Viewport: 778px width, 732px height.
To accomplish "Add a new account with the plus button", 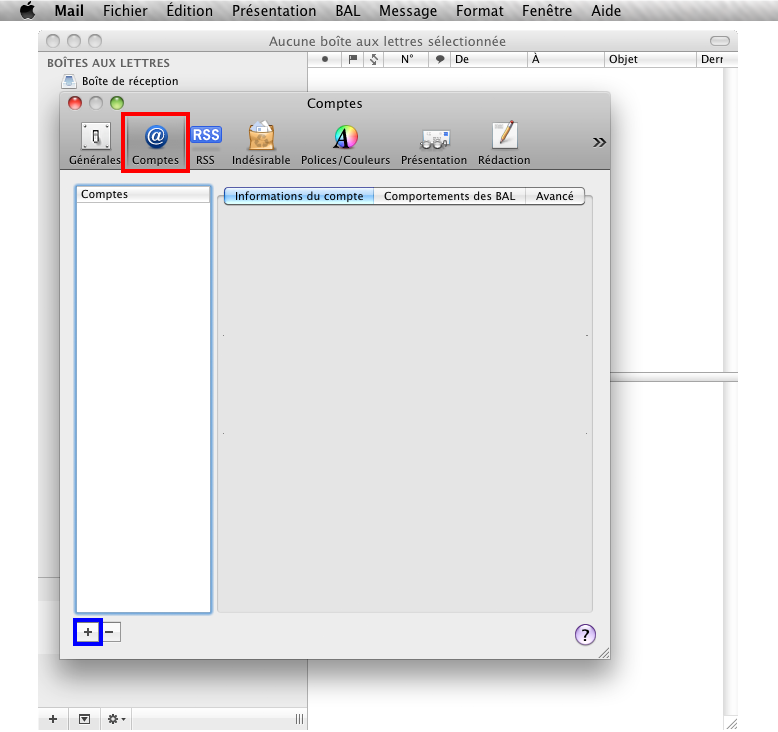I will pyautogui.click(x=88, y=632).
